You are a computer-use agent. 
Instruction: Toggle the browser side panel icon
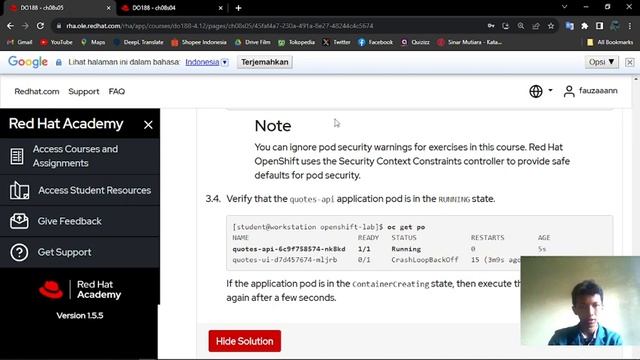[x=599, y=26]
